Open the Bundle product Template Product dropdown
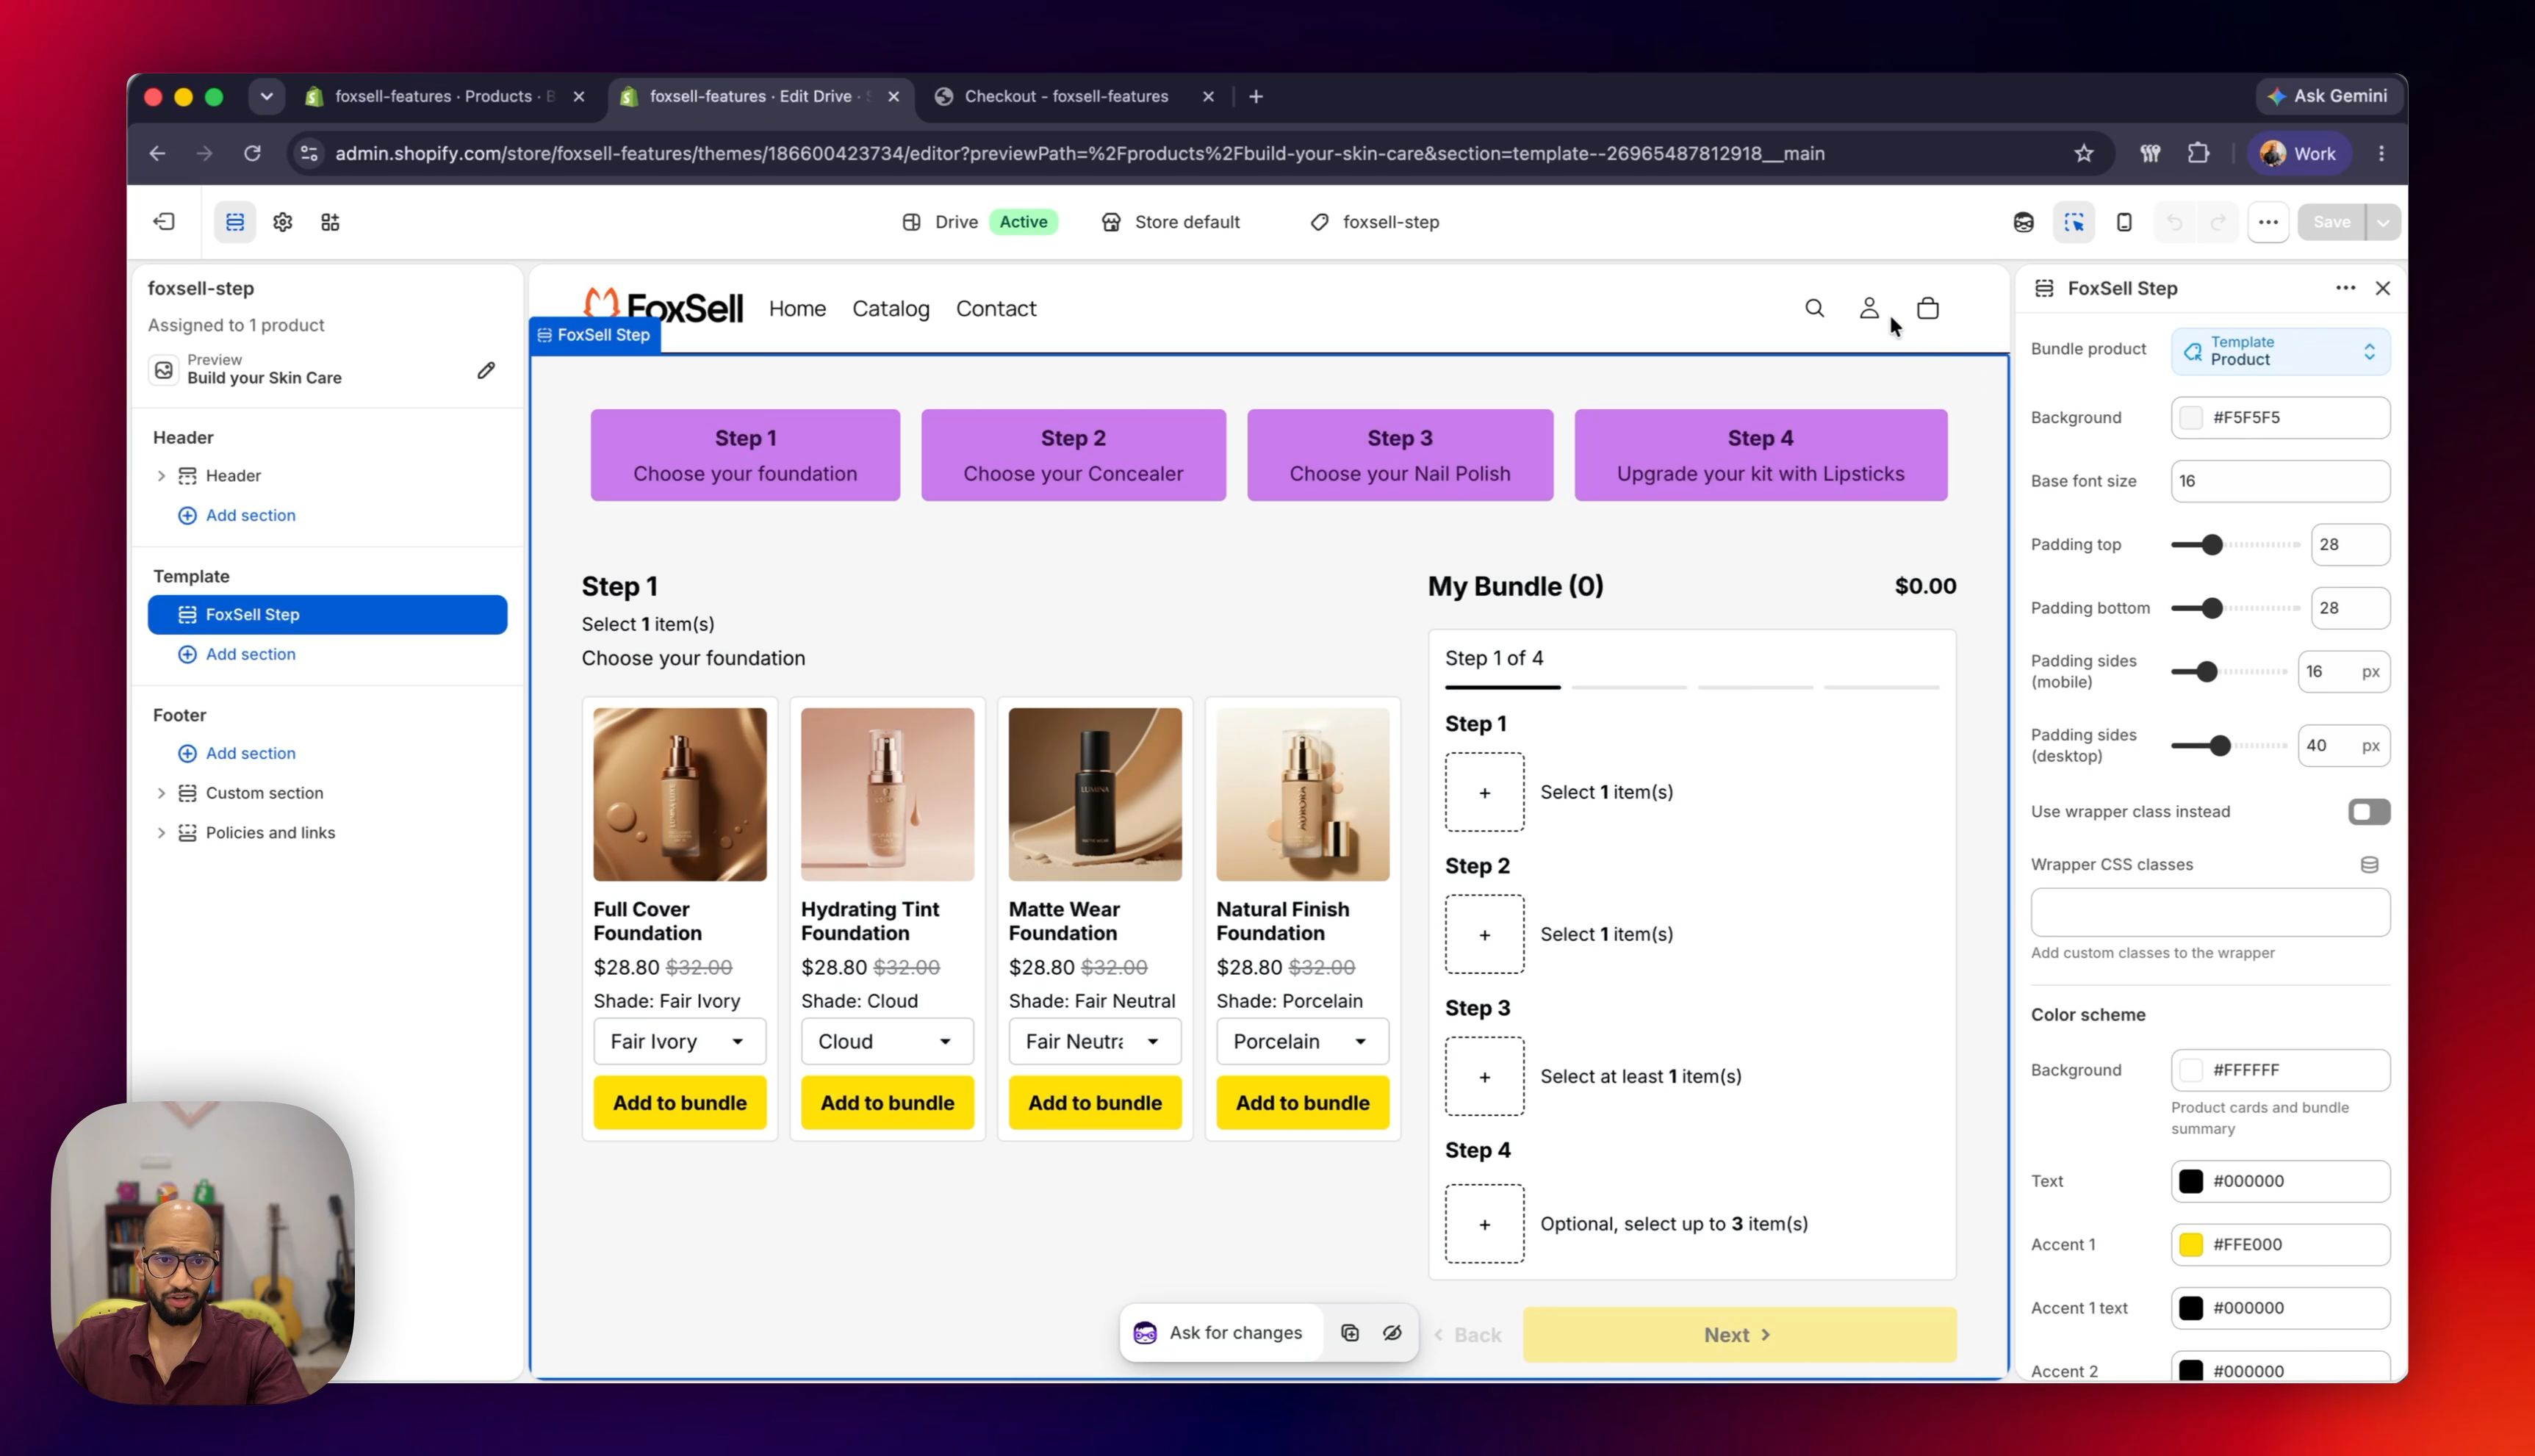 point(2280,351)
